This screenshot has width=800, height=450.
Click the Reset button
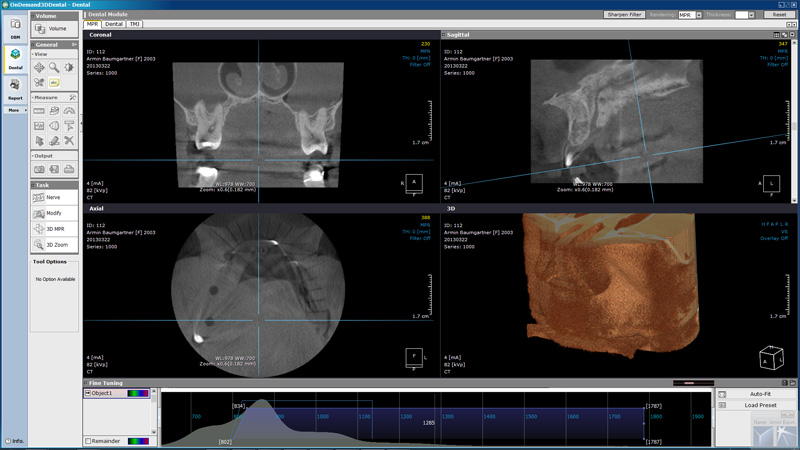779,15
